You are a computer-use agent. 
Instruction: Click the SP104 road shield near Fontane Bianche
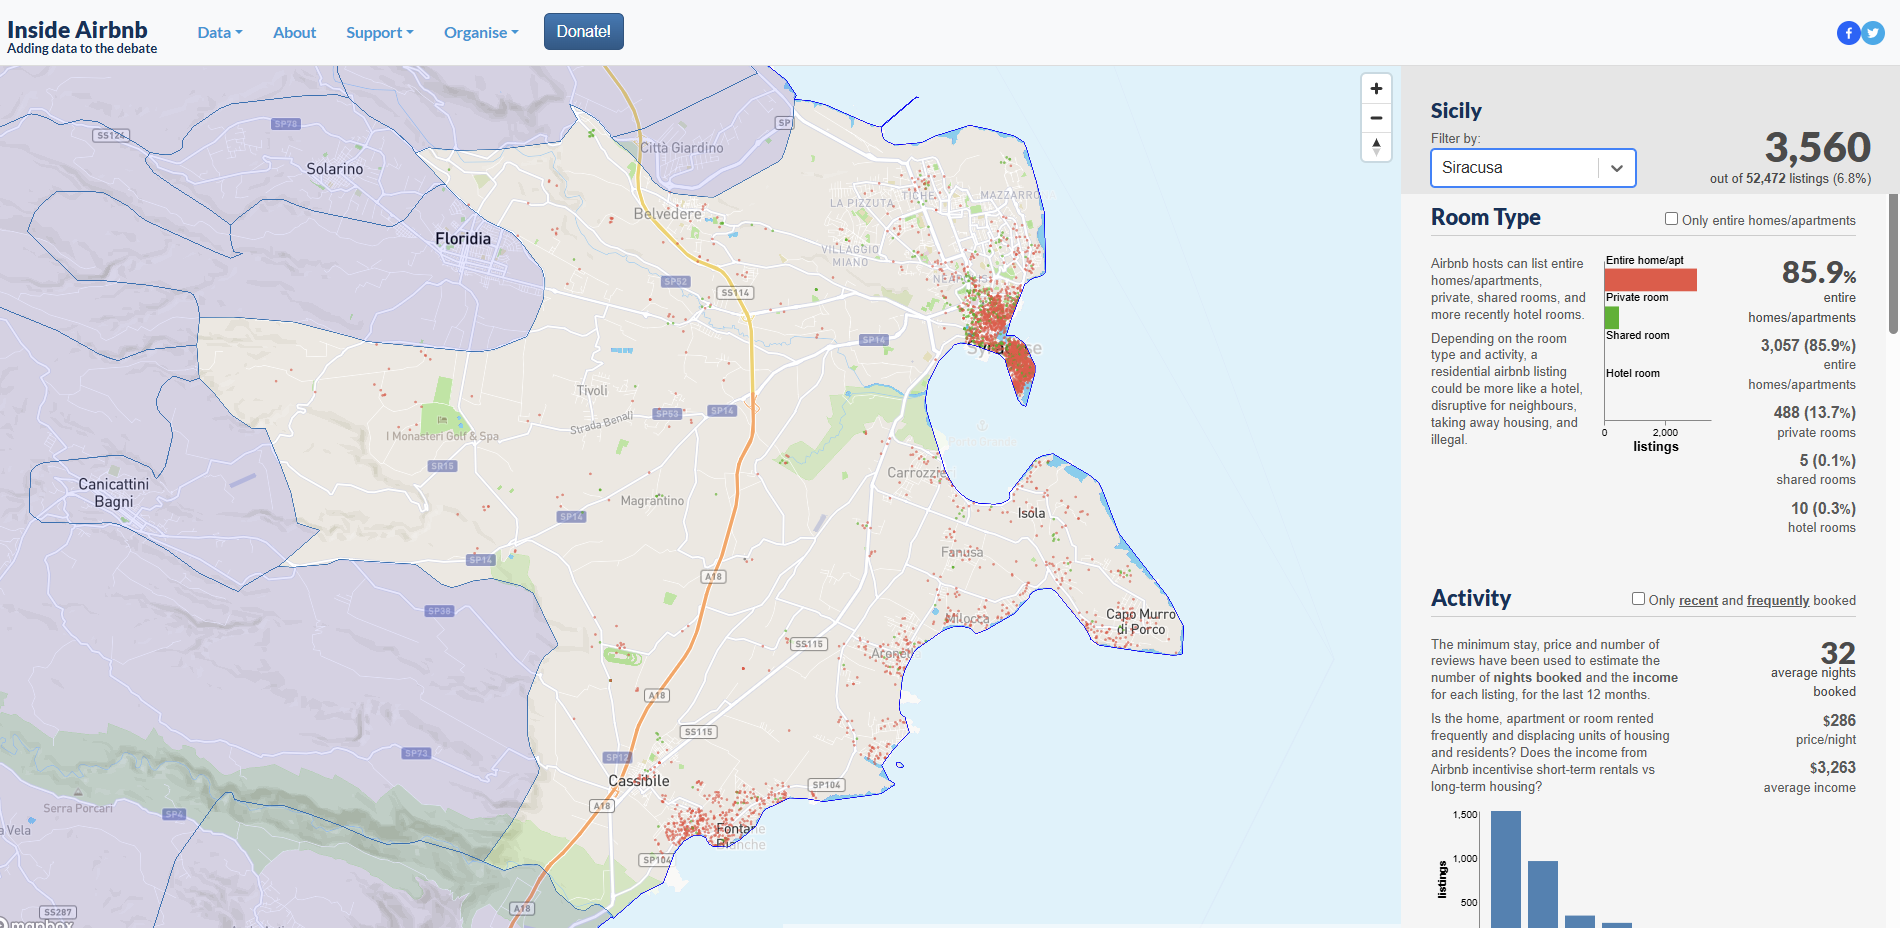click(x=656, y=860)
